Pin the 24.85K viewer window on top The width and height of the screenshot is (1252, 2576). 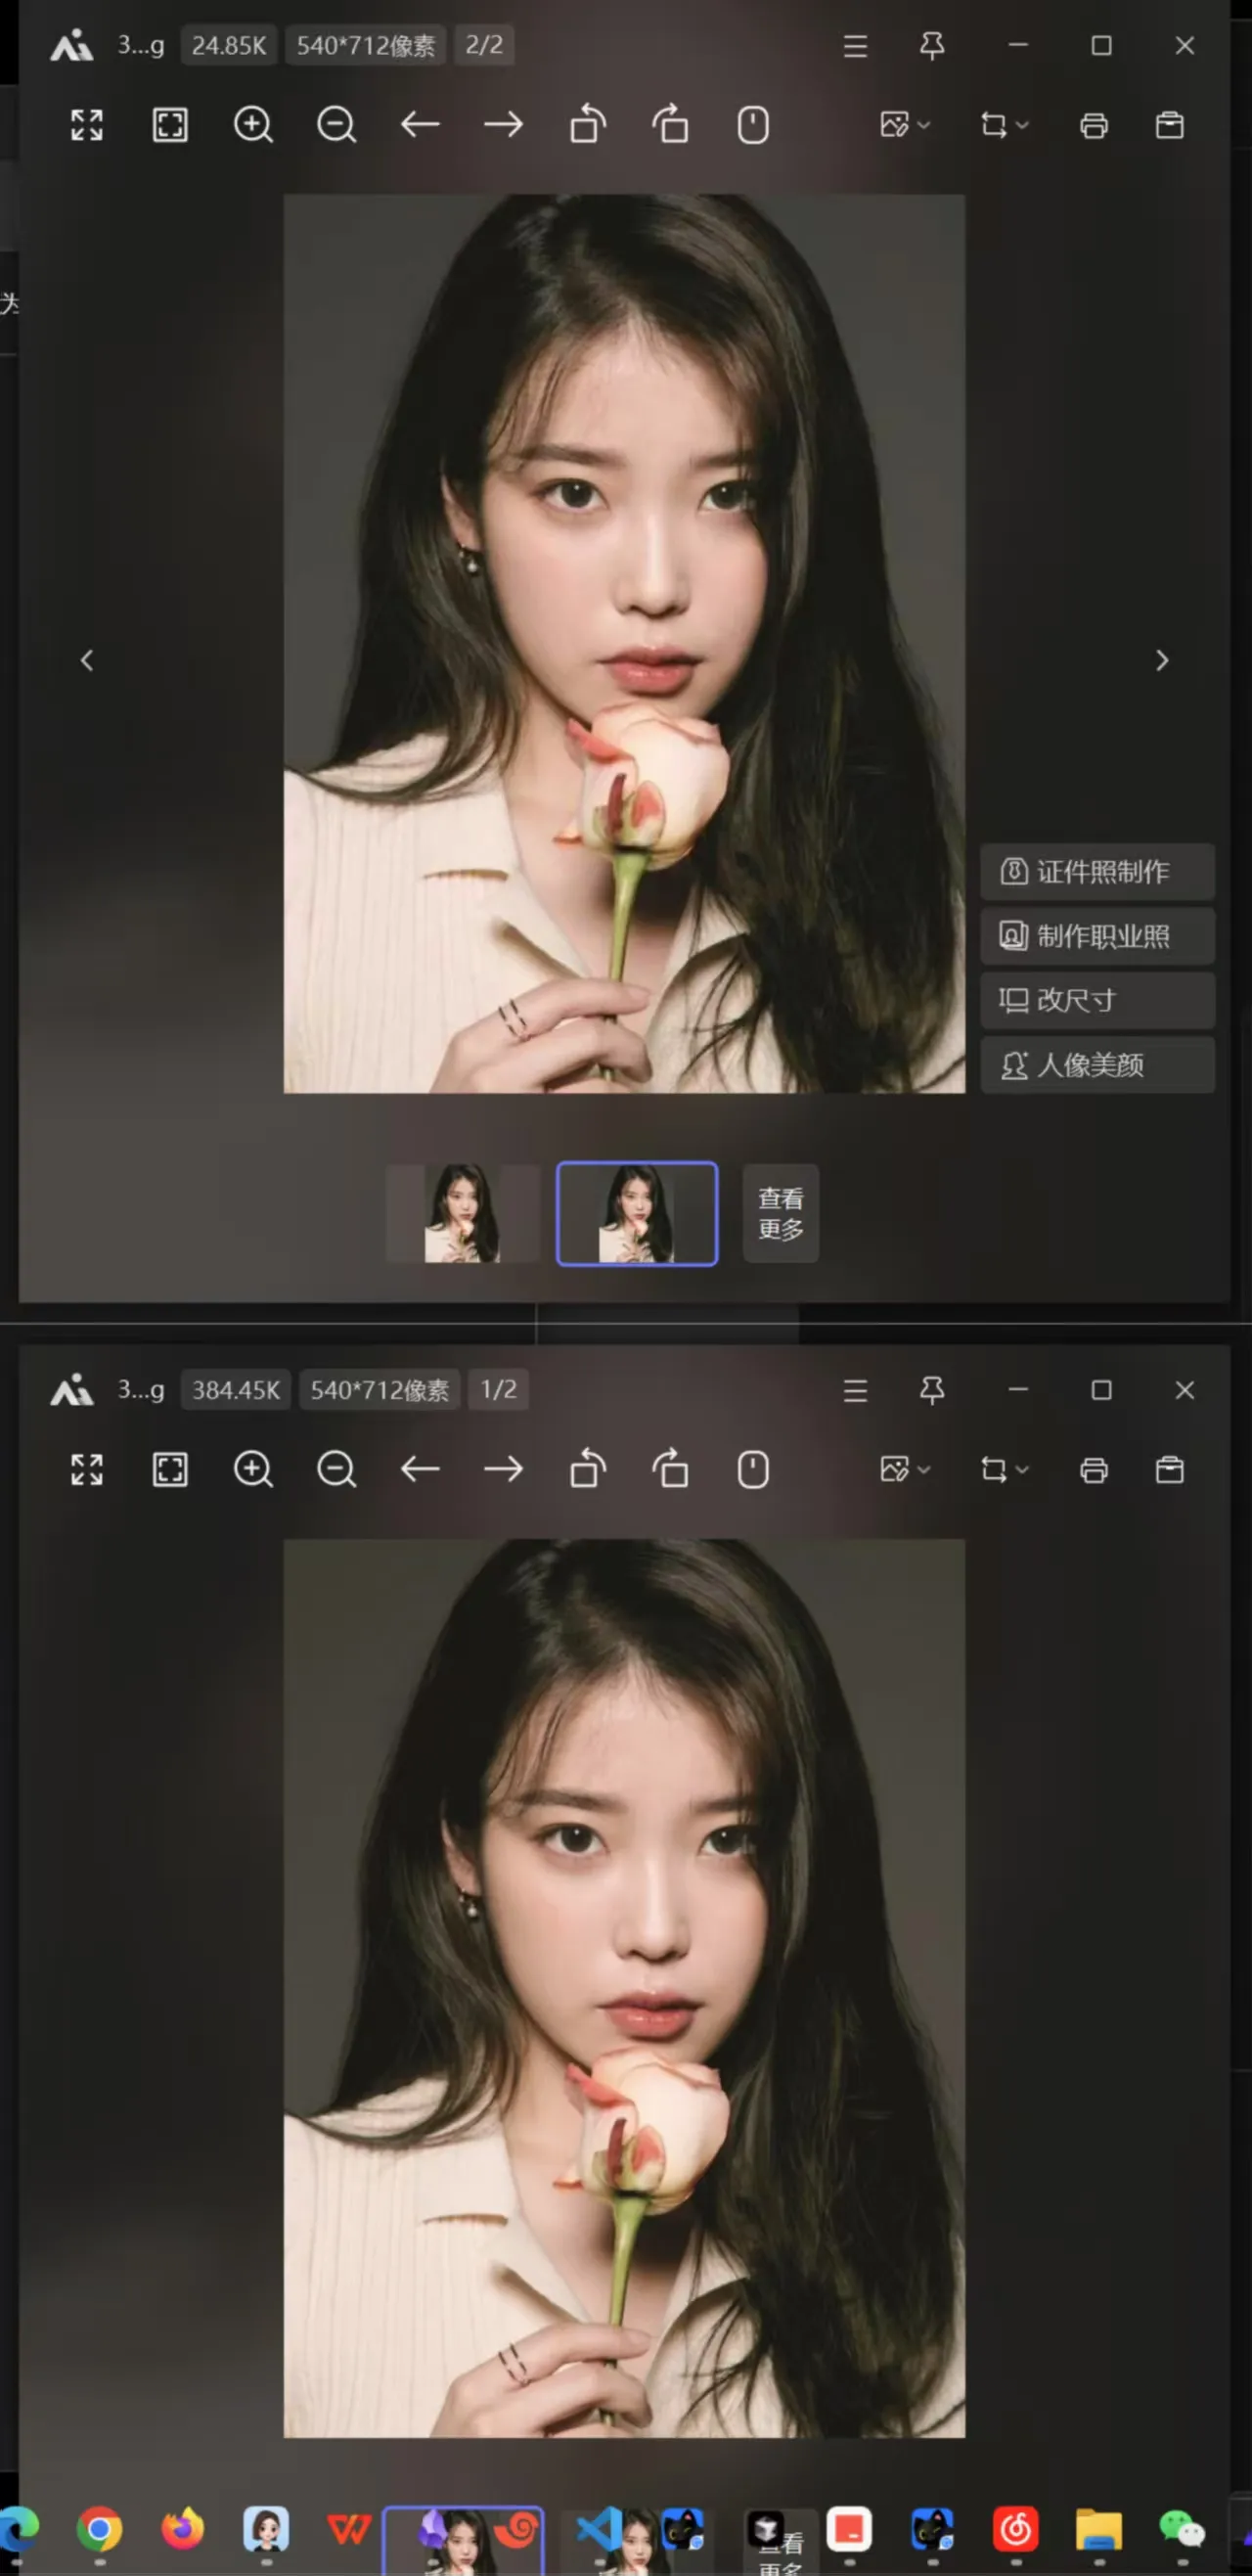pos(932,46)
